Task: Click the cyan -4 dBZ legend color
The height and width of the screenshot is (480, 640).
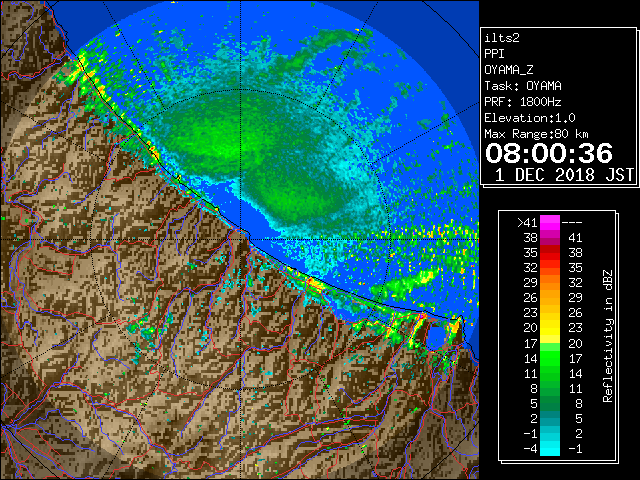Action: tap(550, 448)
